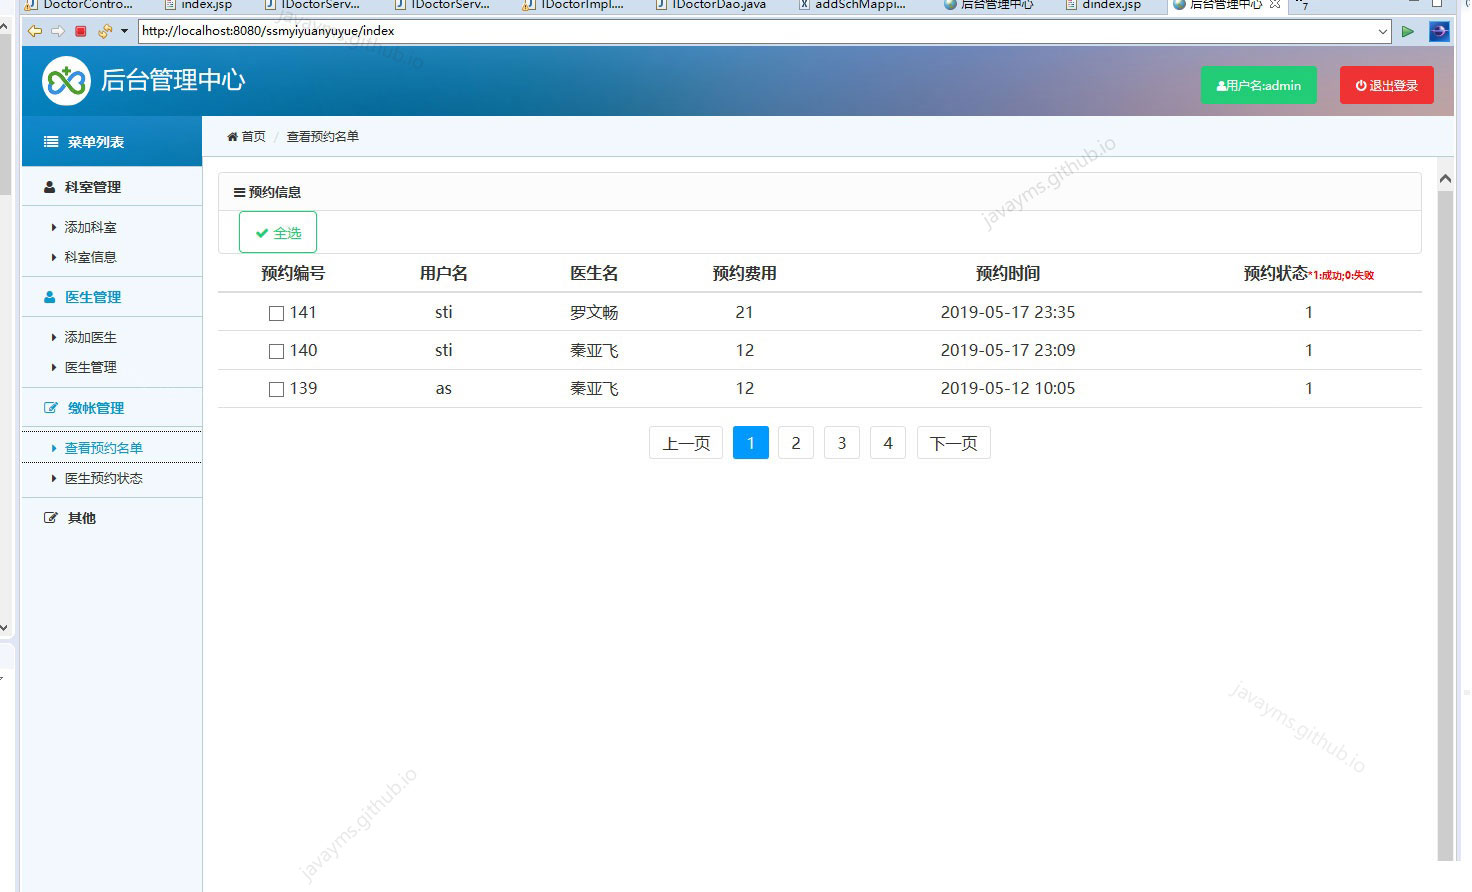Click the home icon in breadcrumb
Viewport: 1472px width, 892px height.
[232, 136]
